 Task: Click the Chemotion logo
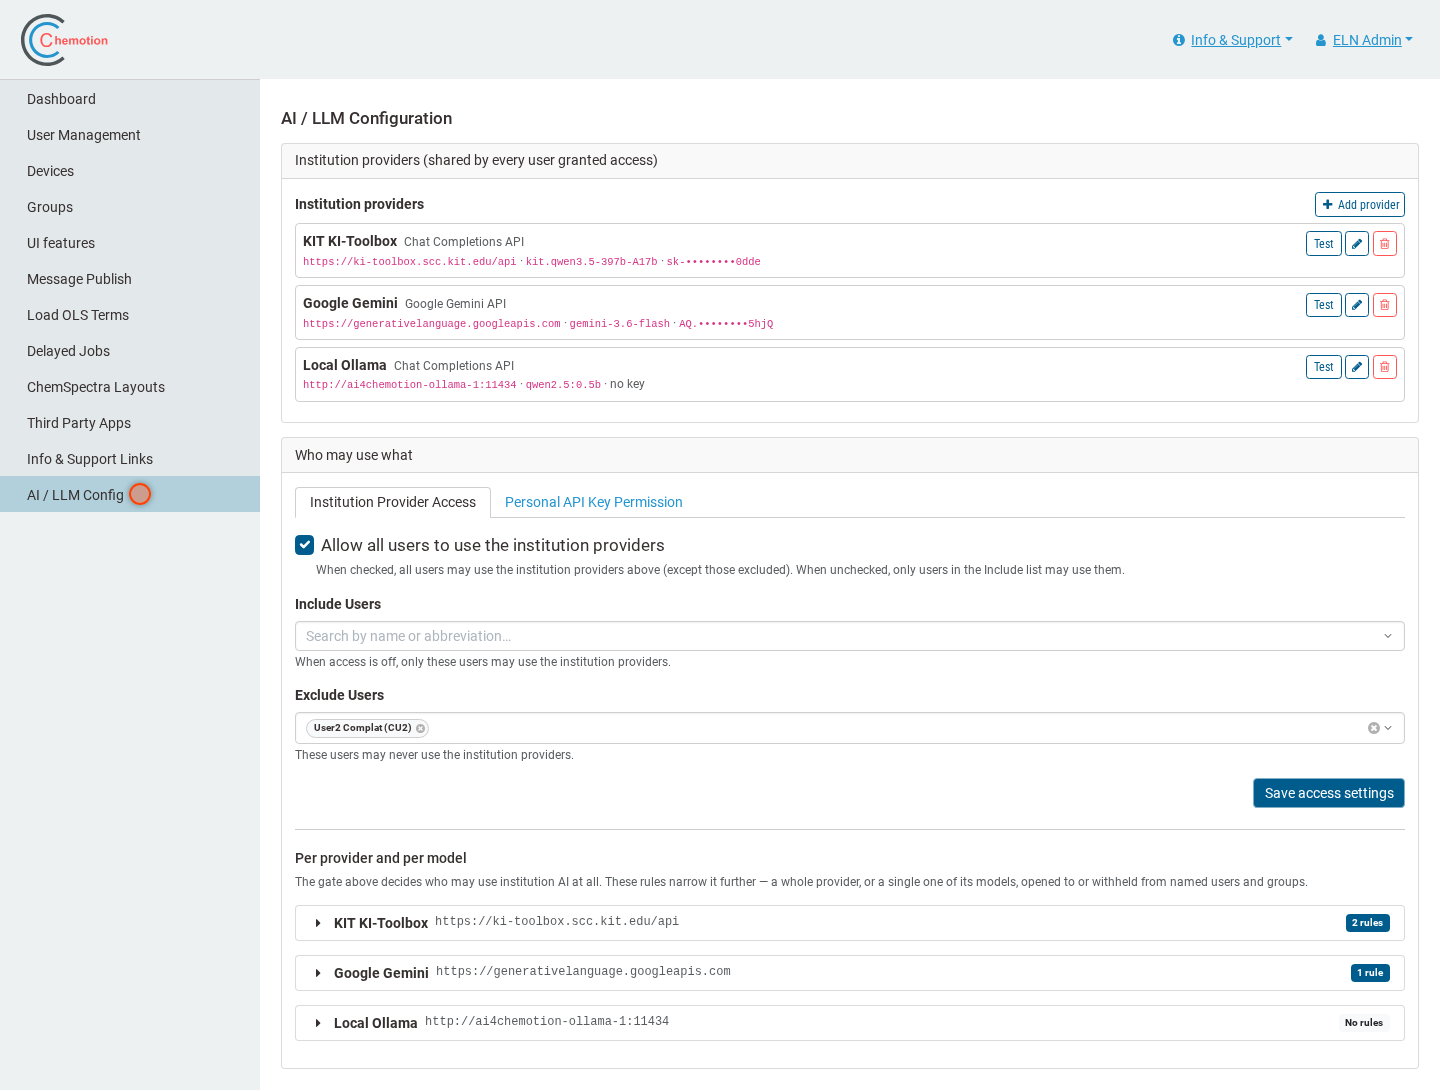click(x=65, y=40)
